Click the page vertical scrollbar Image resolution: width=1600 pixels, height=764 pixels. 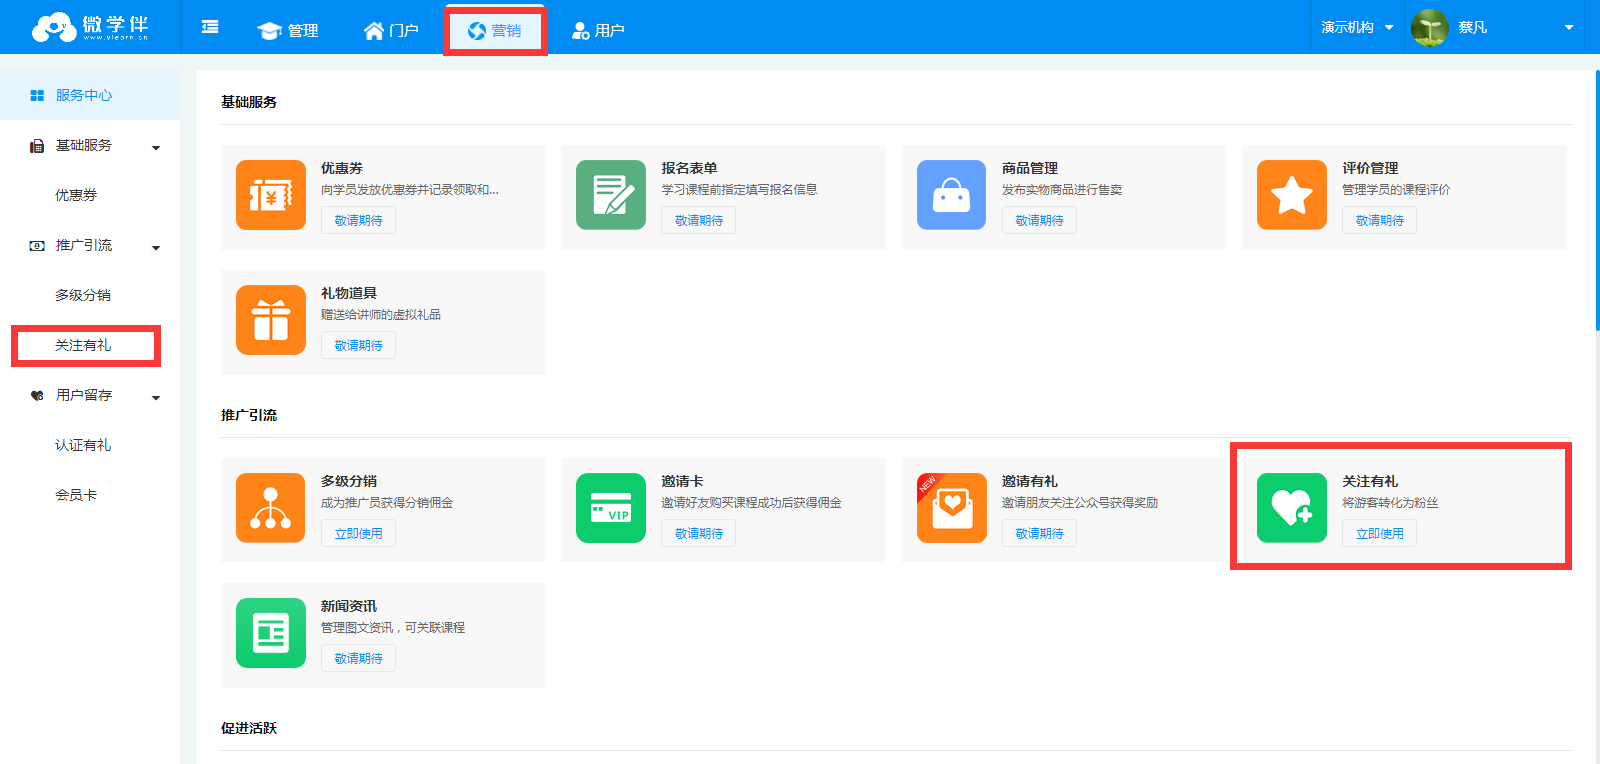[1597, 200]
